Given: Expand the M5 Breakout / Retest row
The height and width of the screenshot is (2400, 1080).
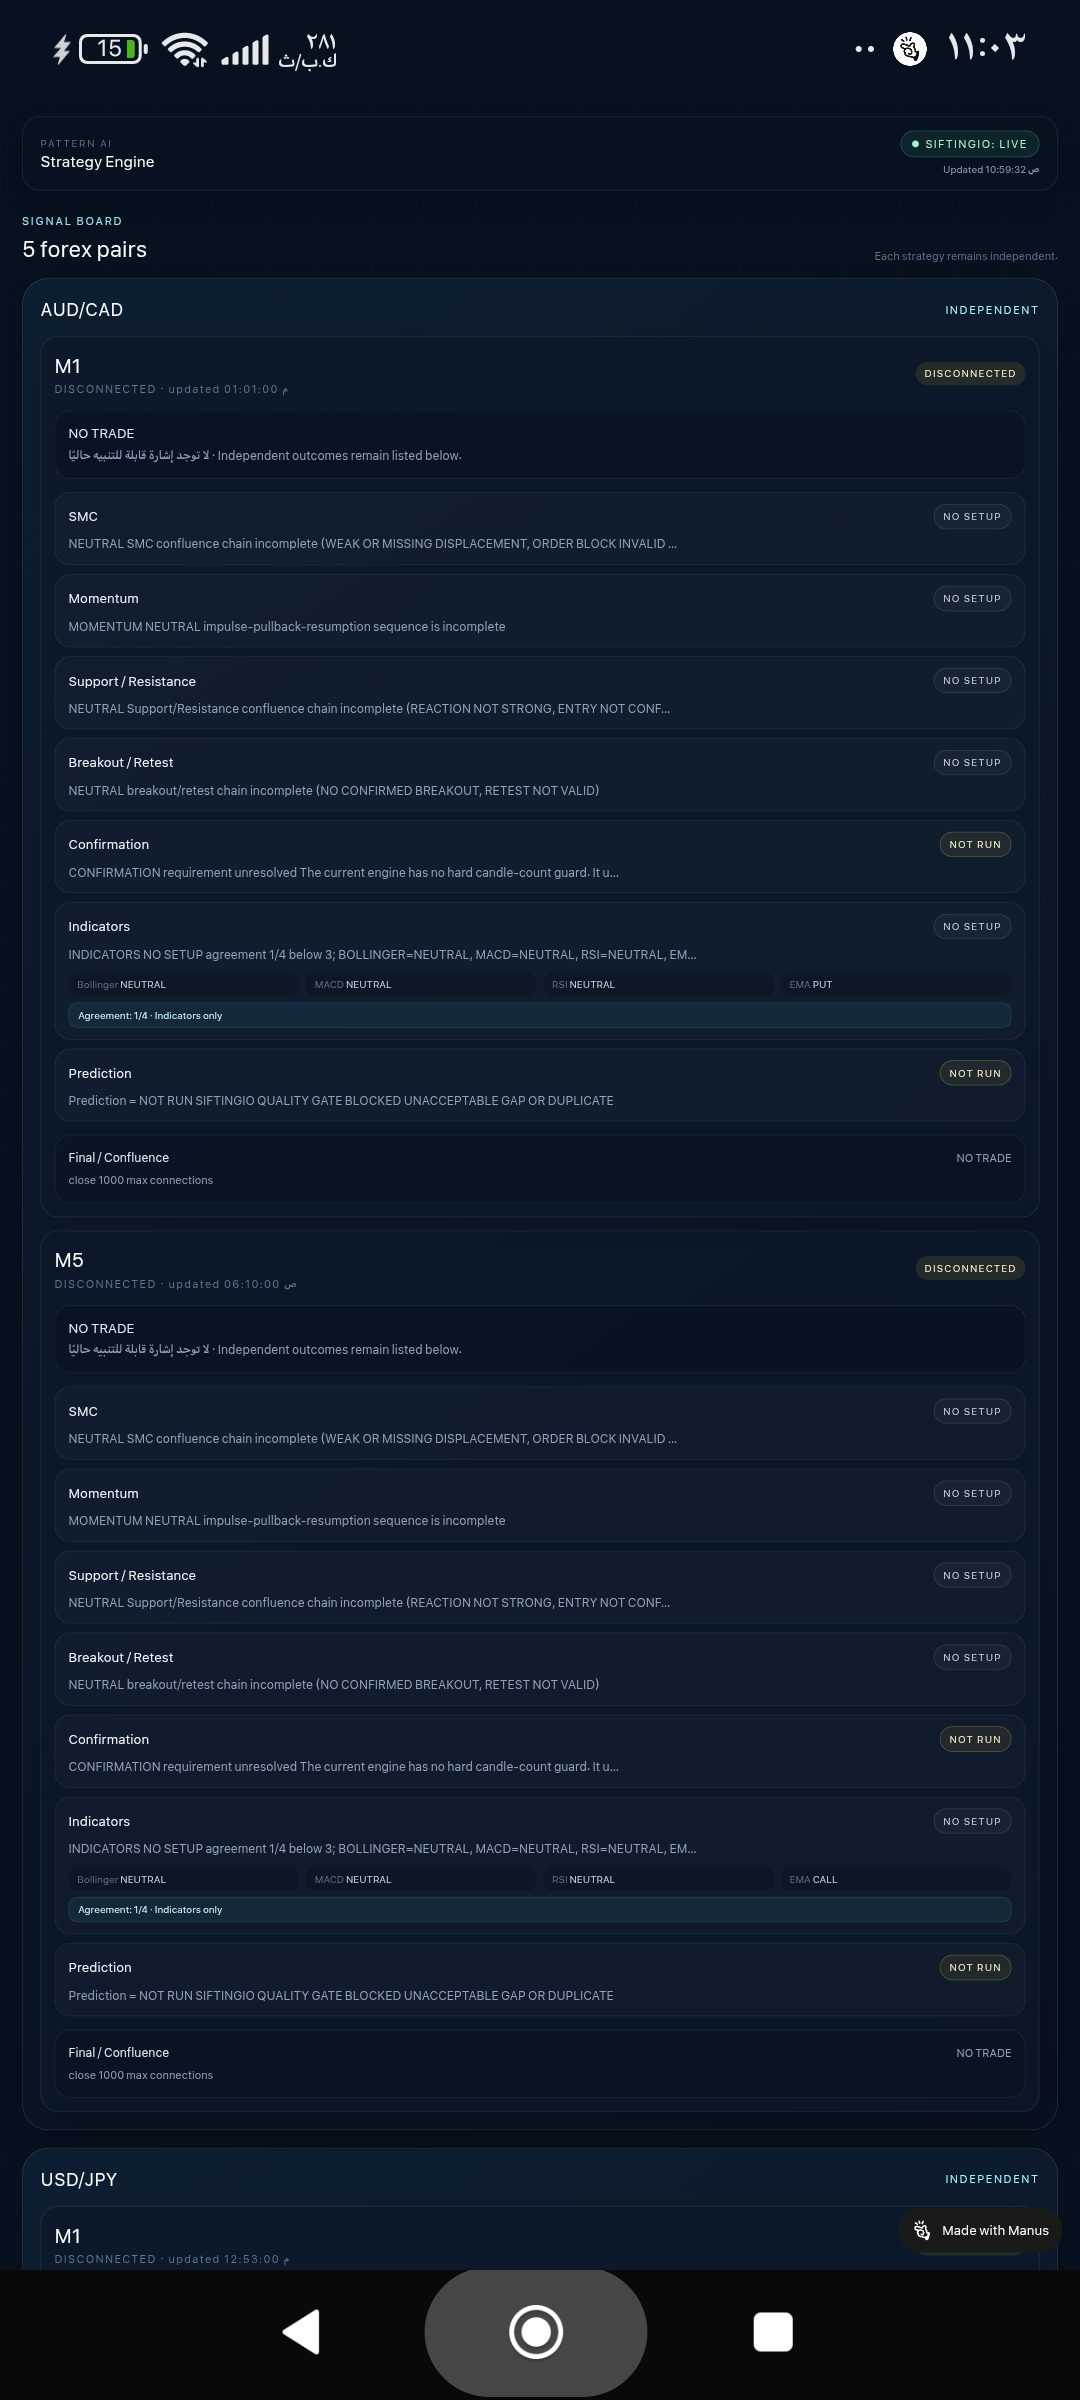Looking at the screenshot, I should [x=540, y=1670].
